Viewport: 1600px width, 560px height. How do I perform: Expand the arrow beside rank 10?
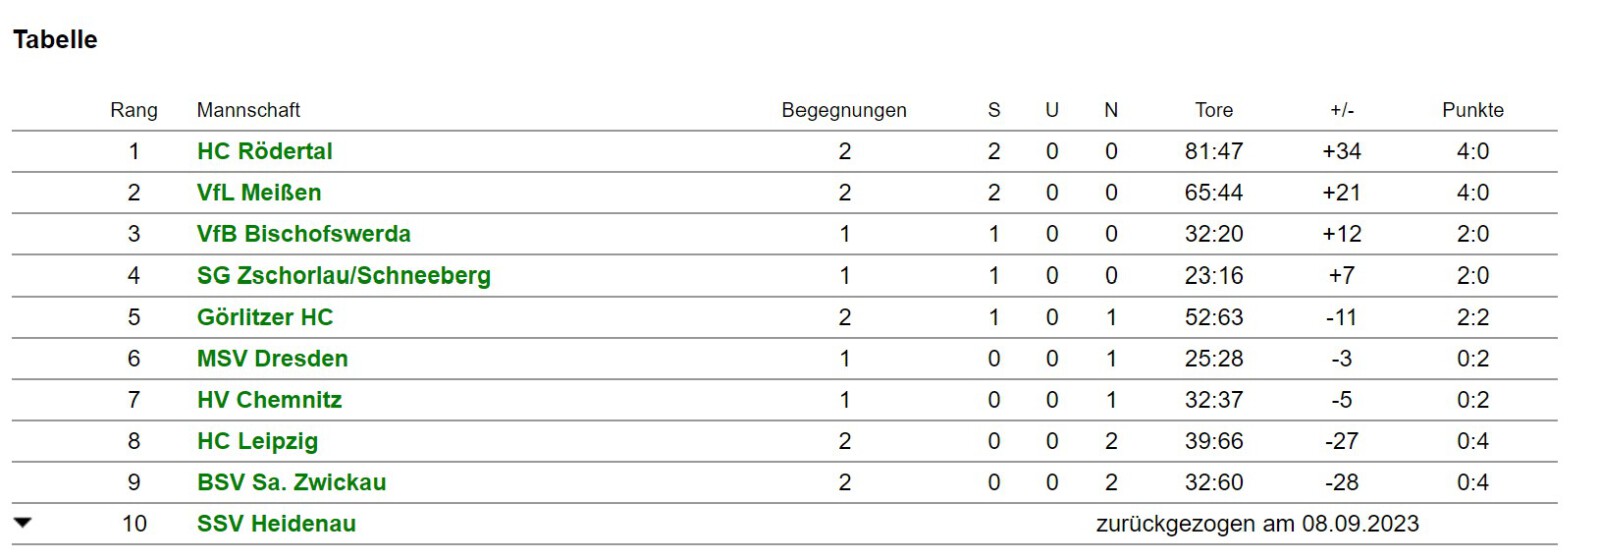23,523
